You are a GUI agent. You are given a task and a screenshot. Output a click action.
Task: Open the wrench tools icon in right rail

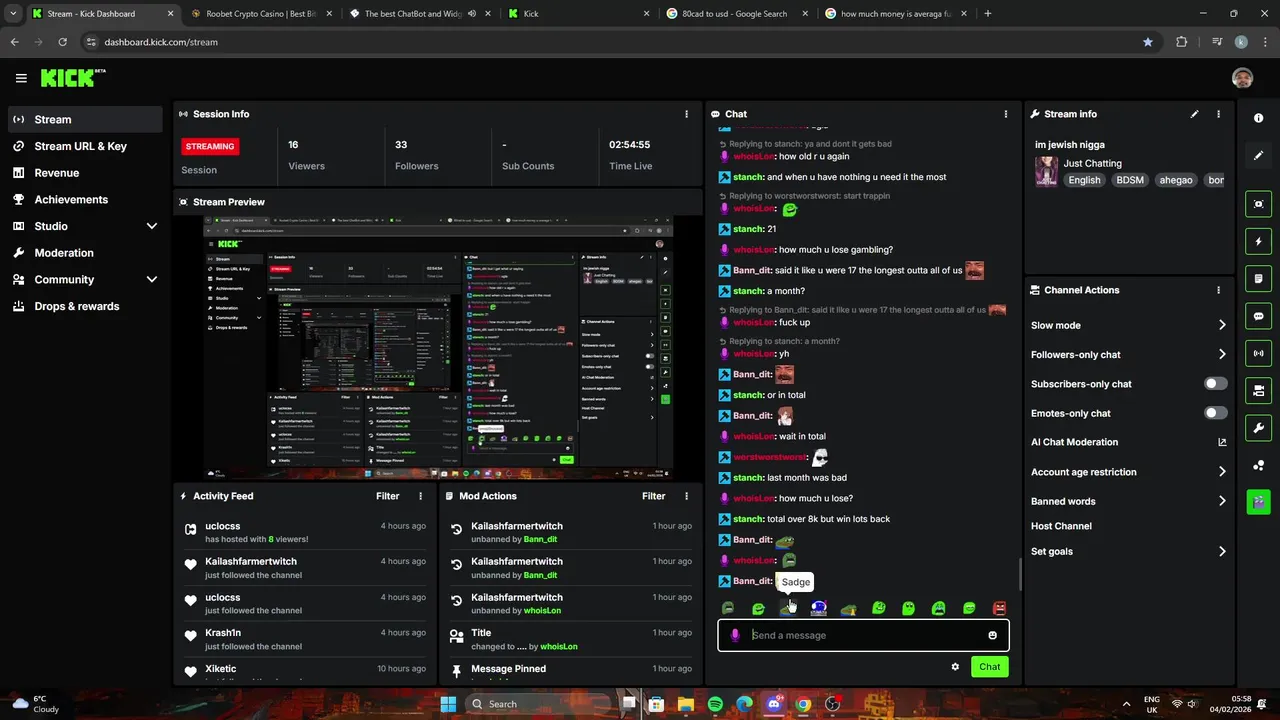[x=1258, y=428]
